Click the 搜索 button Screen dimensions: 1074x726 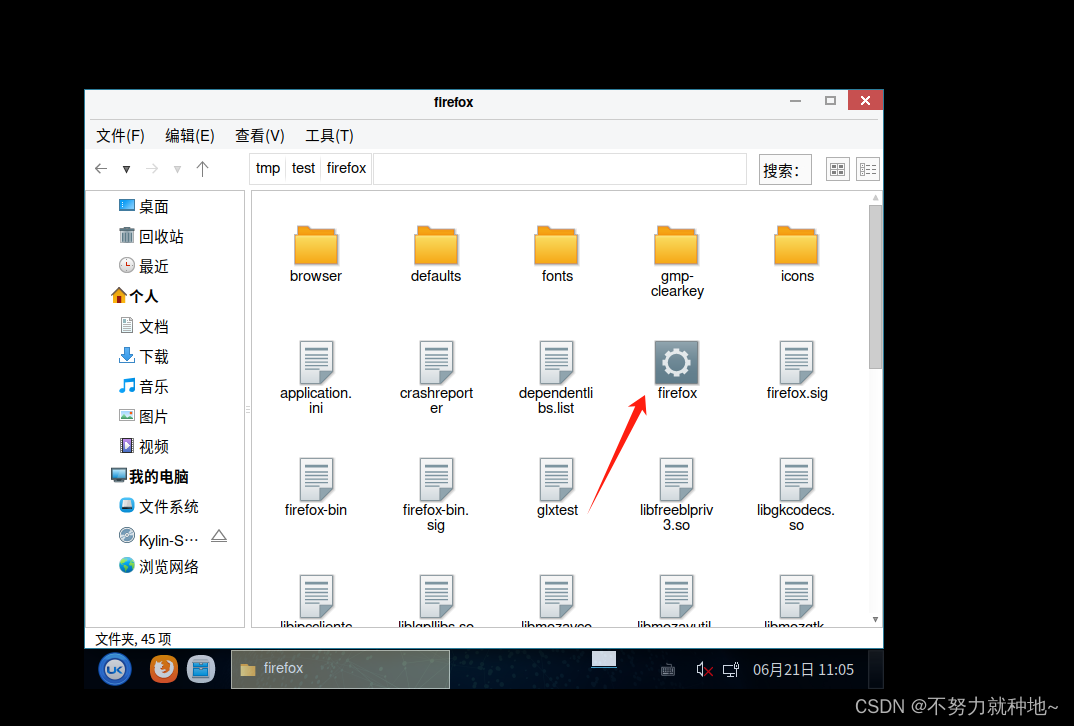[785, 170]
